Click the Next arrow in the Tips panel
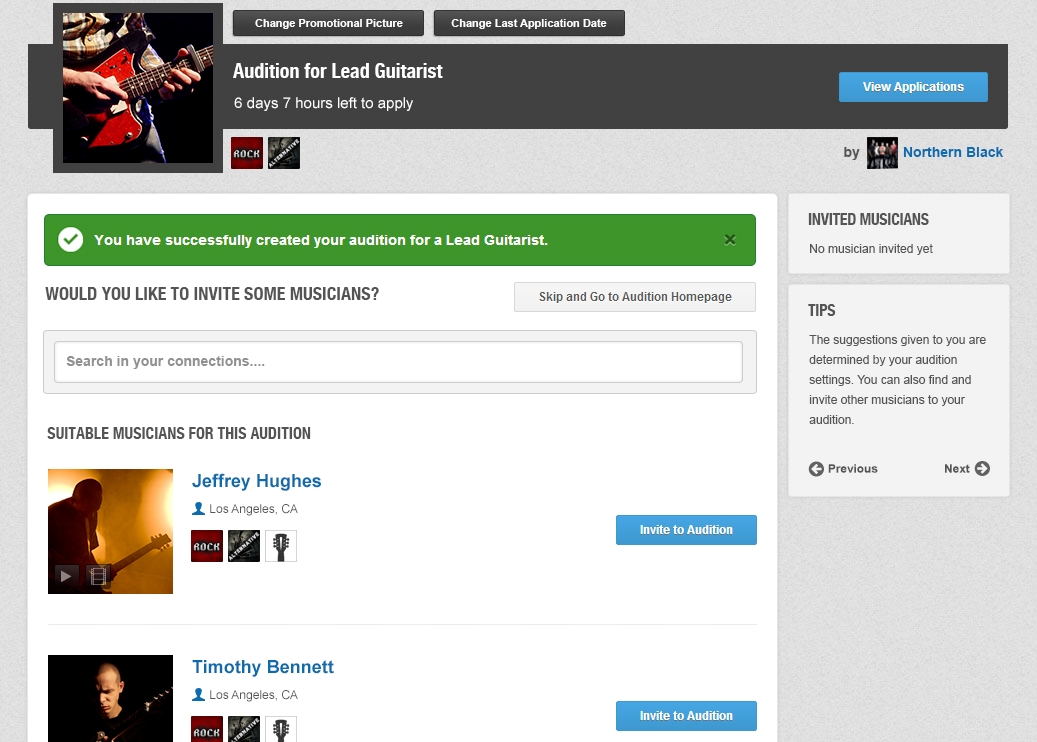The width and height of the screenshot is (1037, 742). (985, 468)
